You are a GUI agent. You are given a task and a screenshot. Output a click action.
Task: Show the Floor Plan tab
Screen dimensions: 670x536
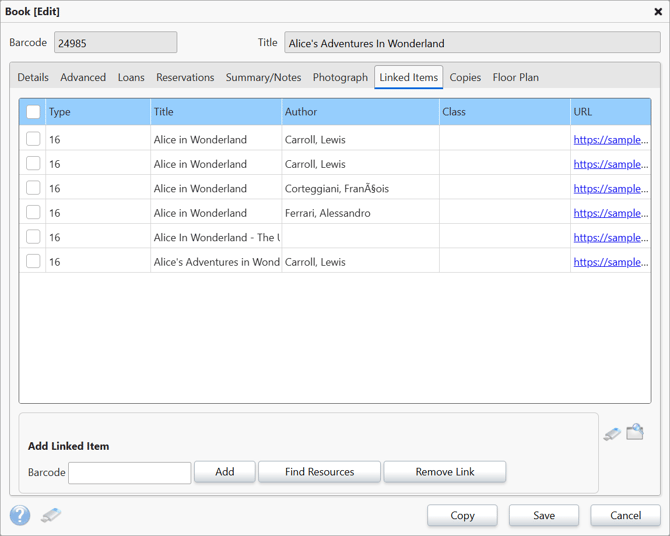click(x=515, y=77)
